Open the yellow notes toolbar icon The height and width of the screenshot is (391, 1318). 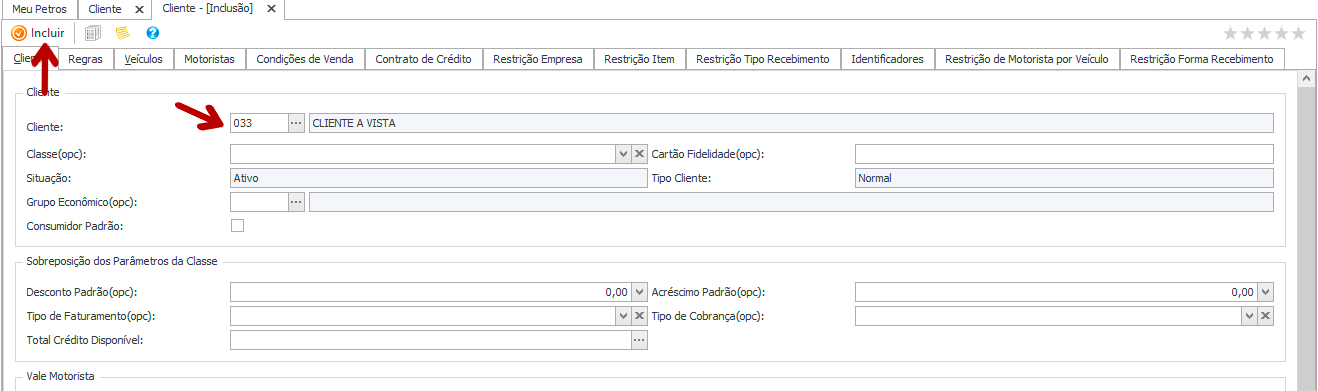(122, 33)
